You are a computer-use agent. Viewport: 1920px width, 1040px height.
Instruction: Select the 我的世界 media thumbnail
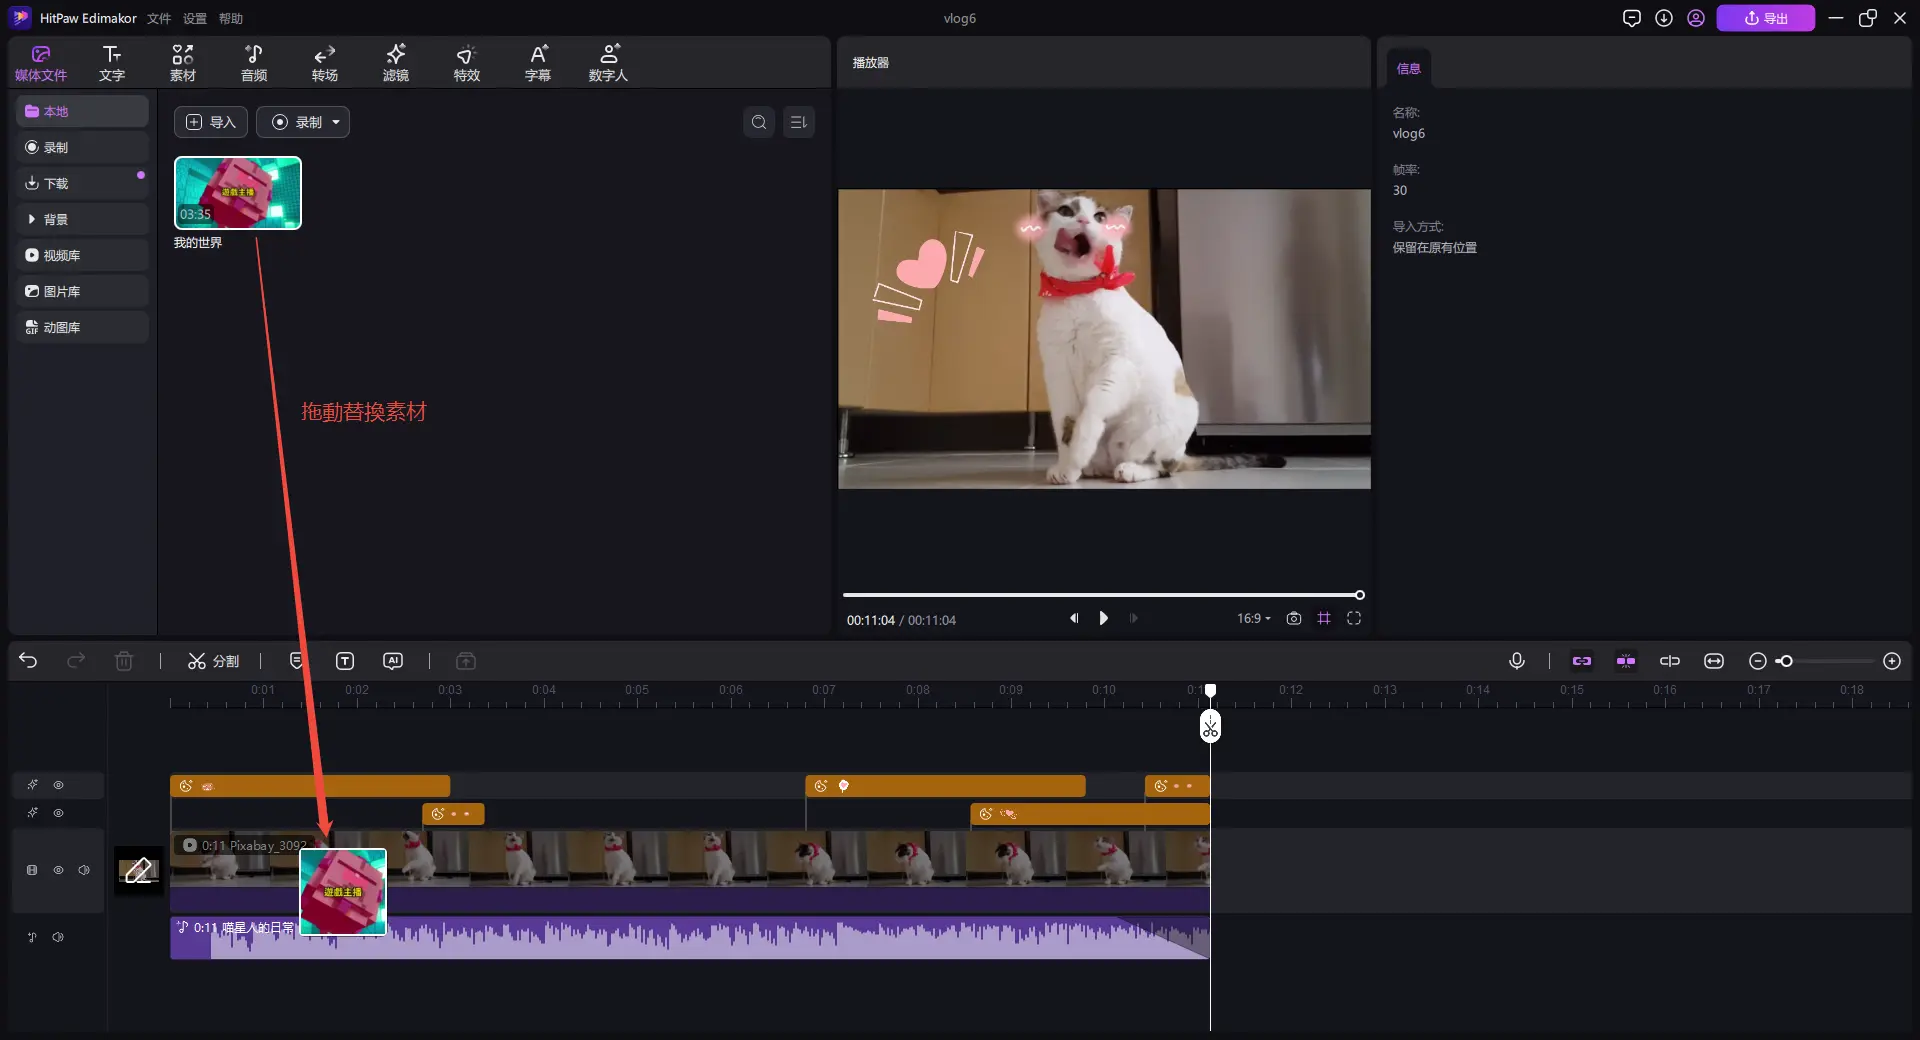tap(238, 193)
